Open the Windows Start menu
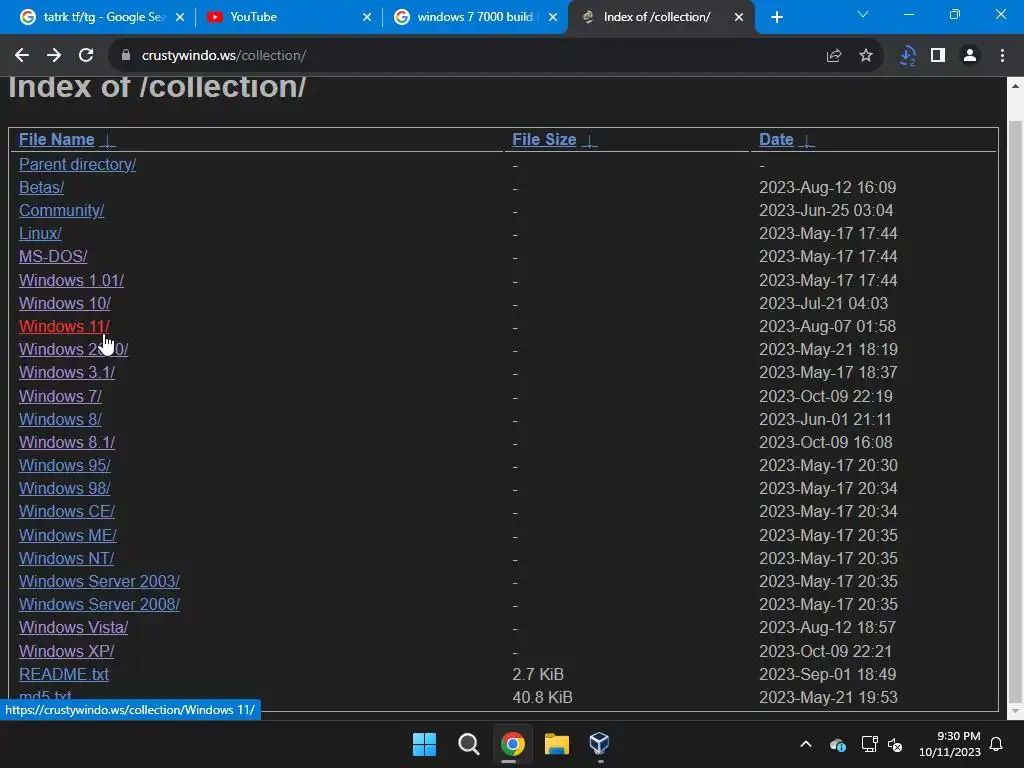 (424, 744)
